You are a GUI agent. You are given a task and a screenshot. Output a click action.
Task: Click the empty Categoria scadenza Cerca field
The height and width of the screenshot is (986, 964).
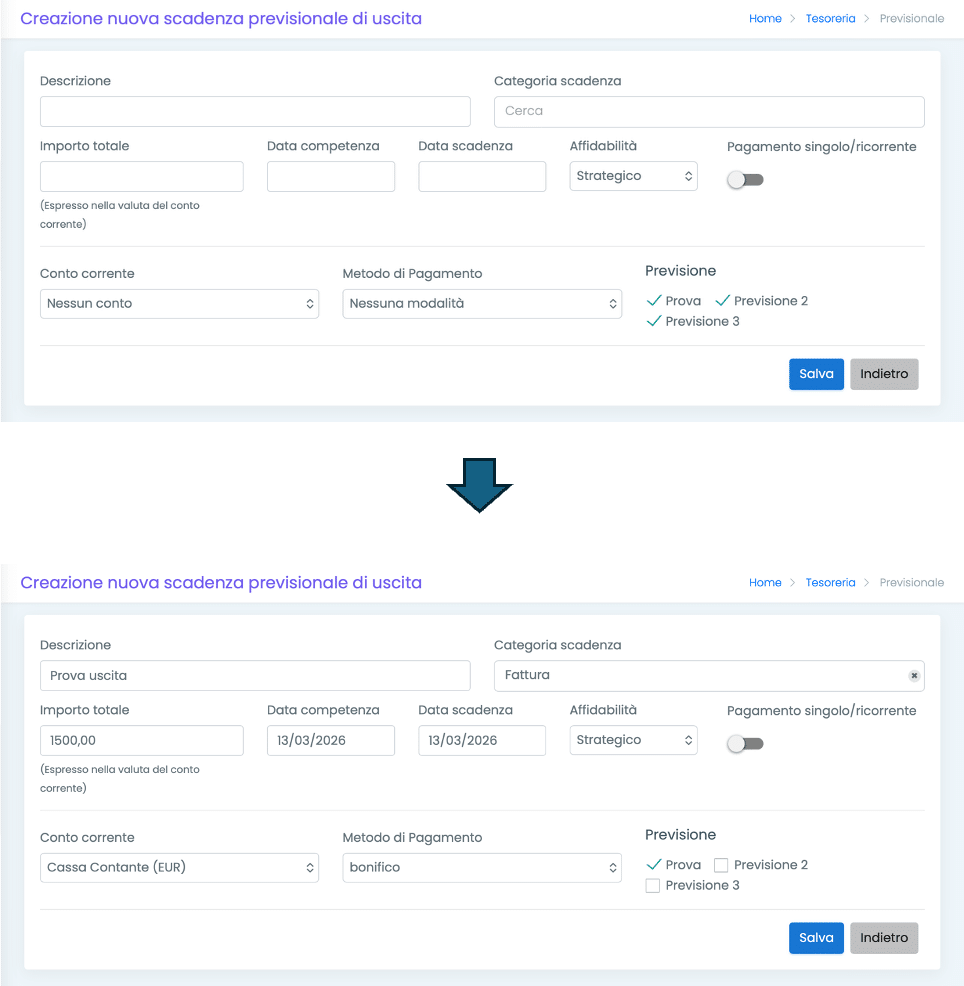click(709, 111)
